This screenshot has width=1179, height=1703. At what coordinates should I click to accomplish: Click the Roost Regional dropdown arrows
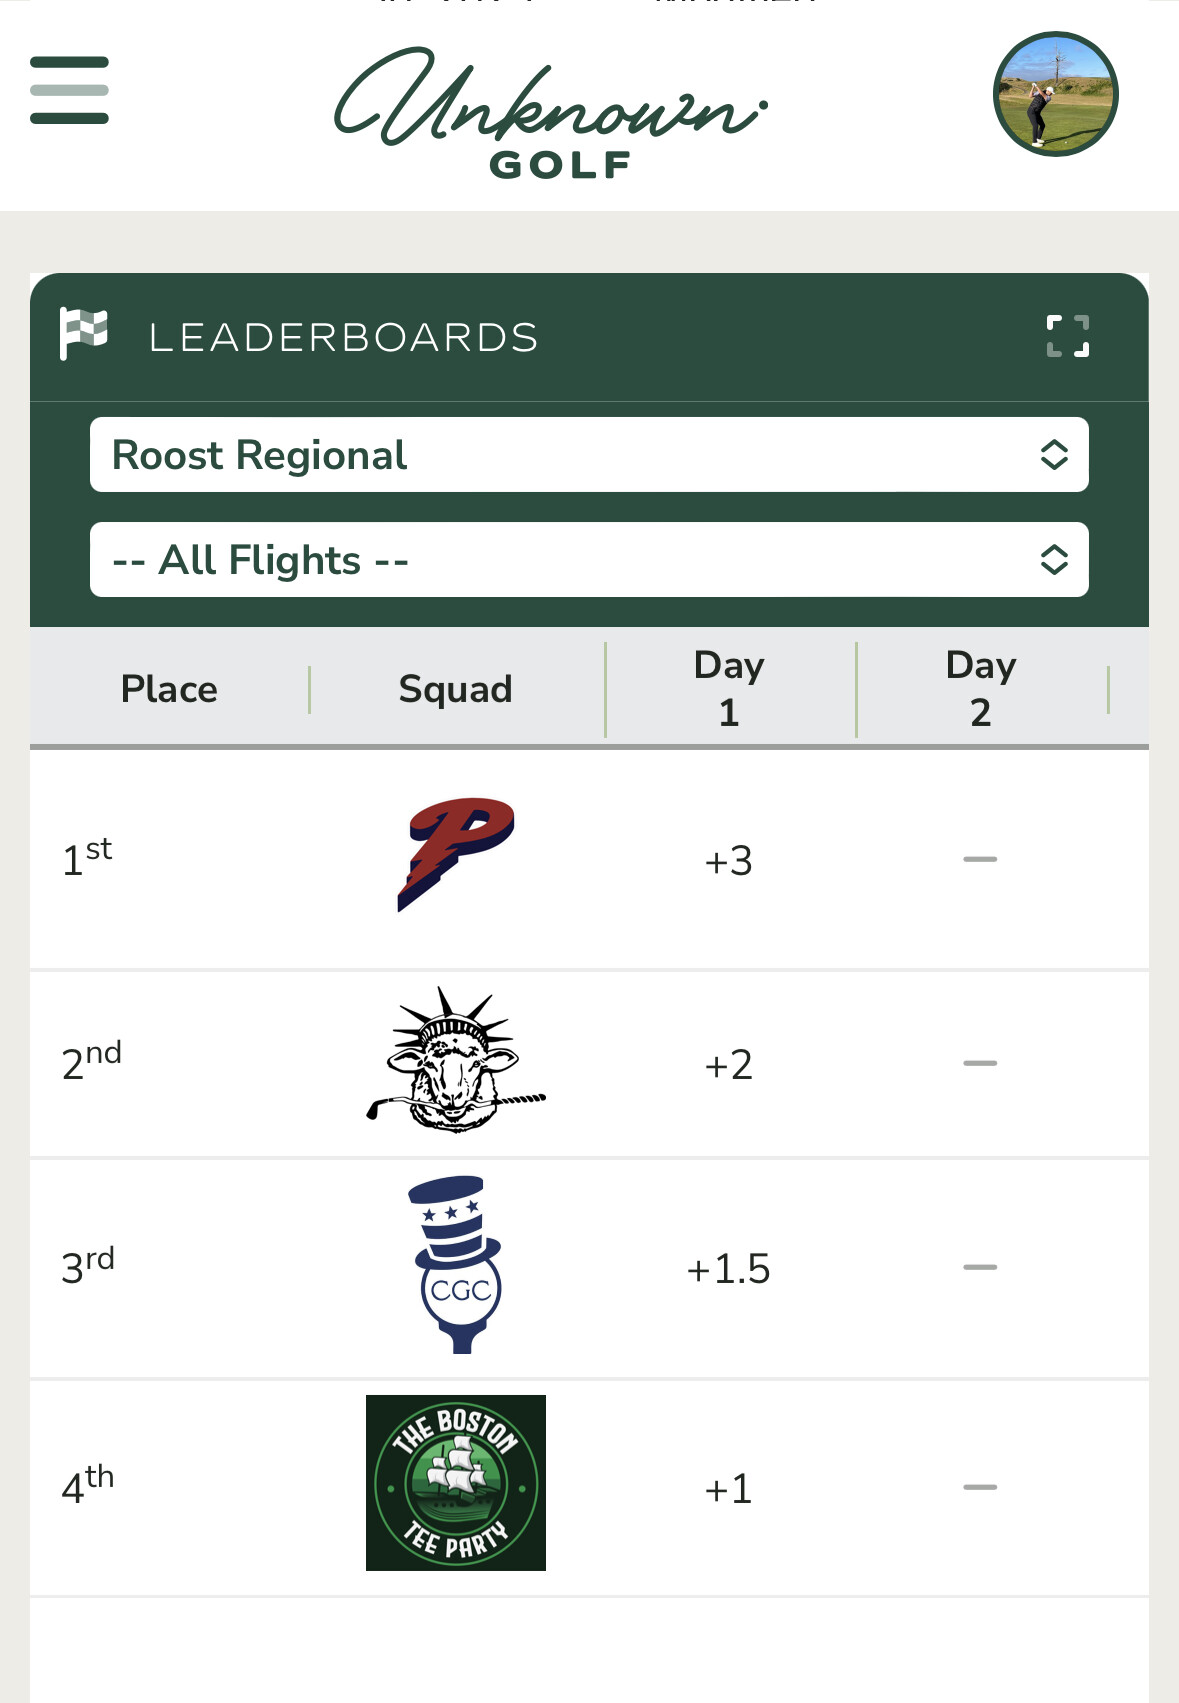point(1054,455)
